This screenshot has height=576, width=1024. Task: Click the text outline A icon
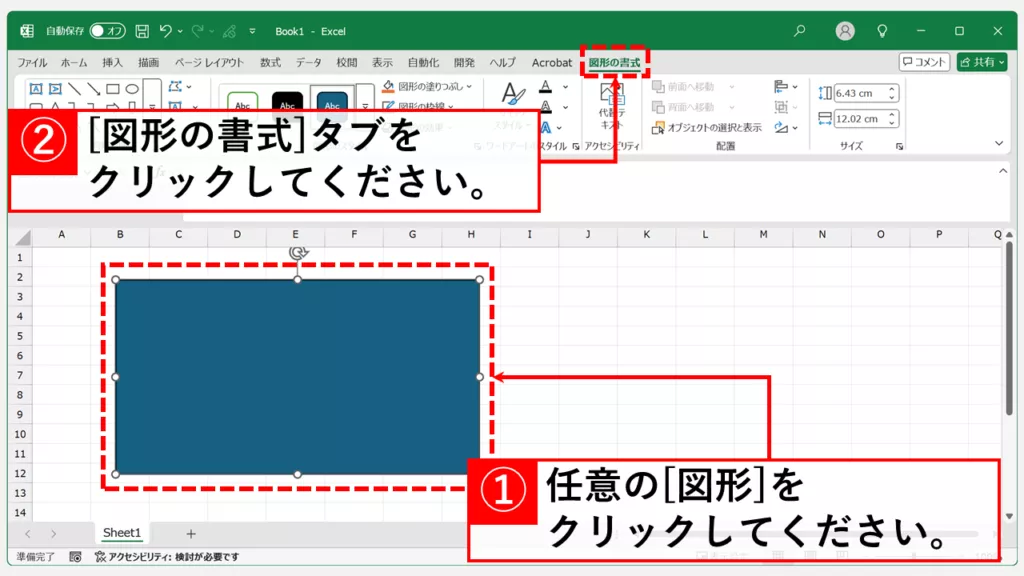click(x=546, y=106)
